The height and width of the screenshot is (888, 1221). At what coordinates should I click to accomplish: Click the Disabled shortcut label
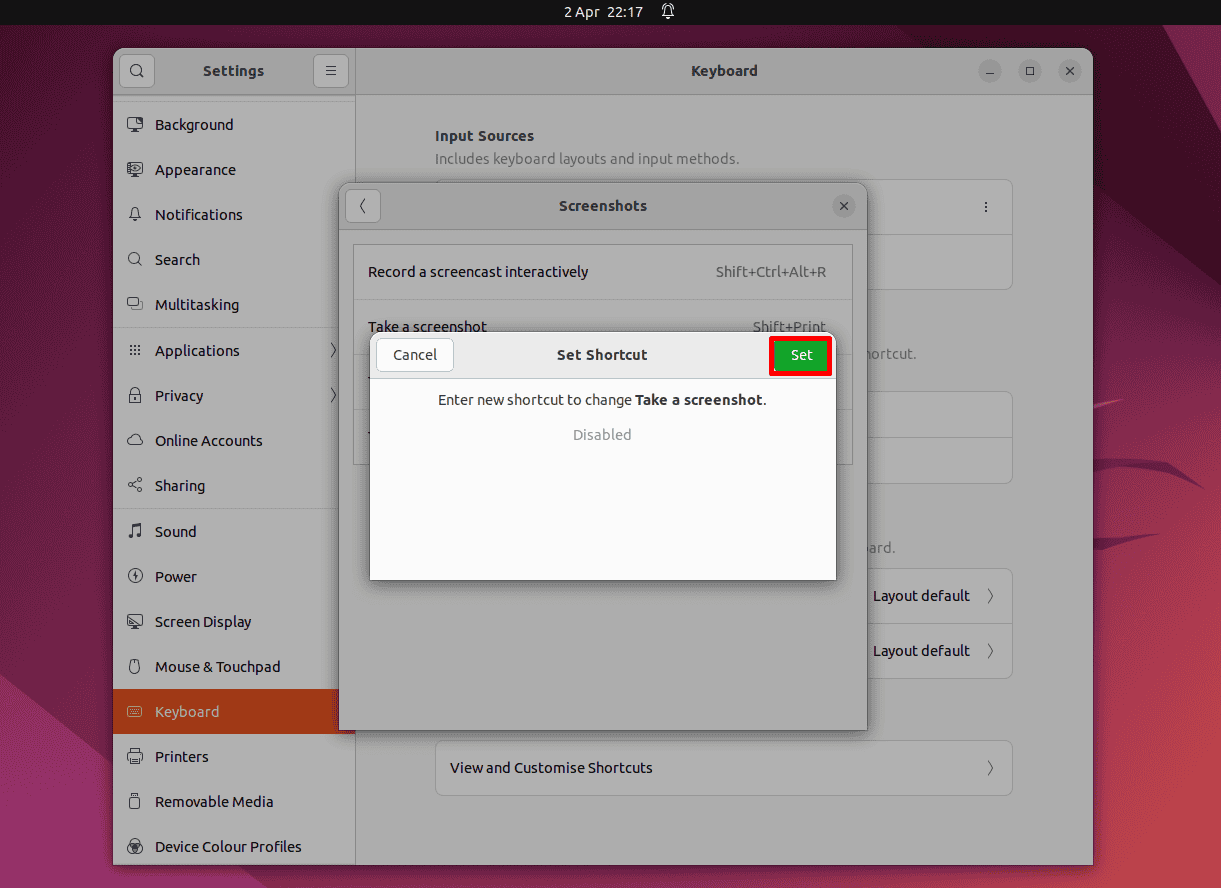[602, 435]
